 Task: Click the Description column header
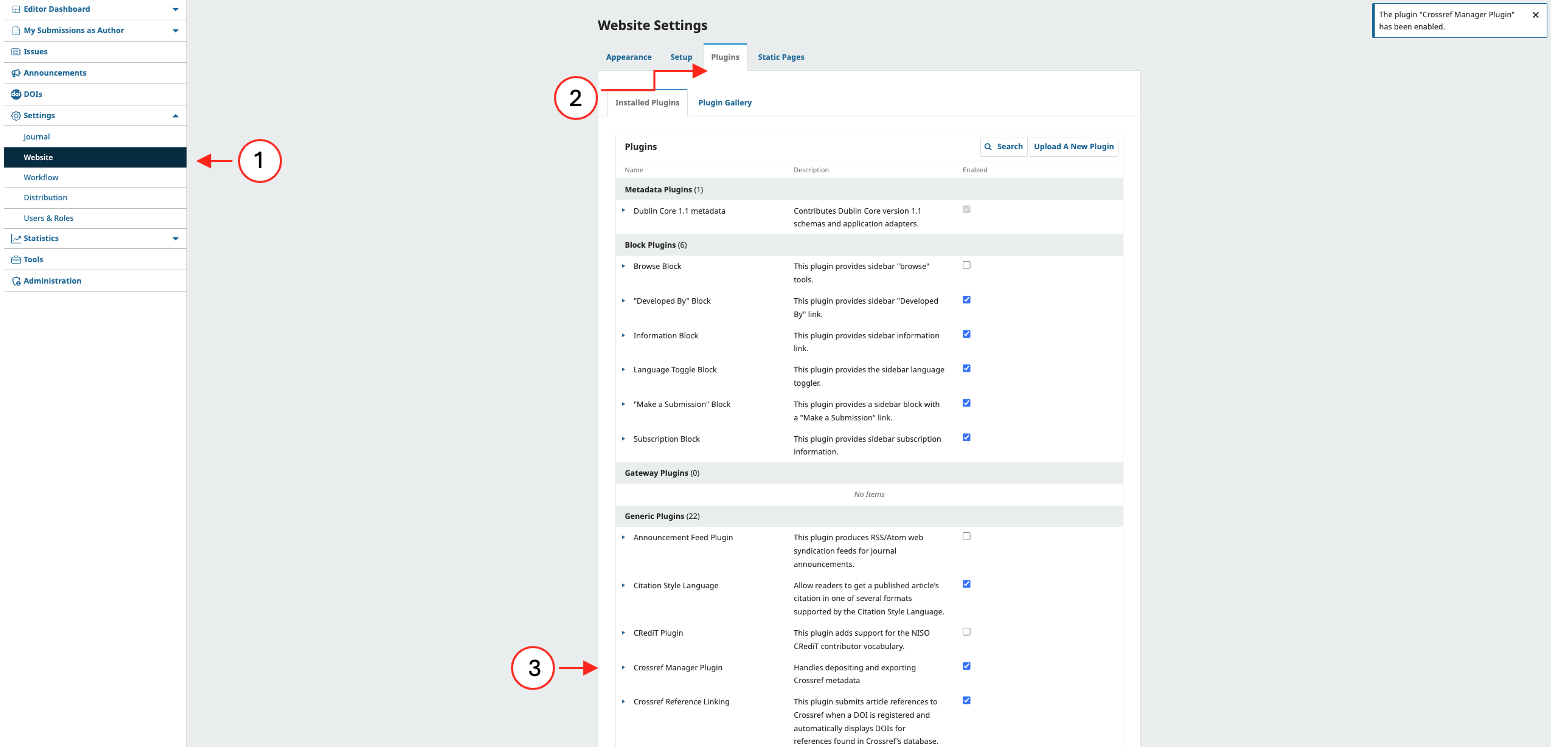pyautogui.click(x=811, y=170)
